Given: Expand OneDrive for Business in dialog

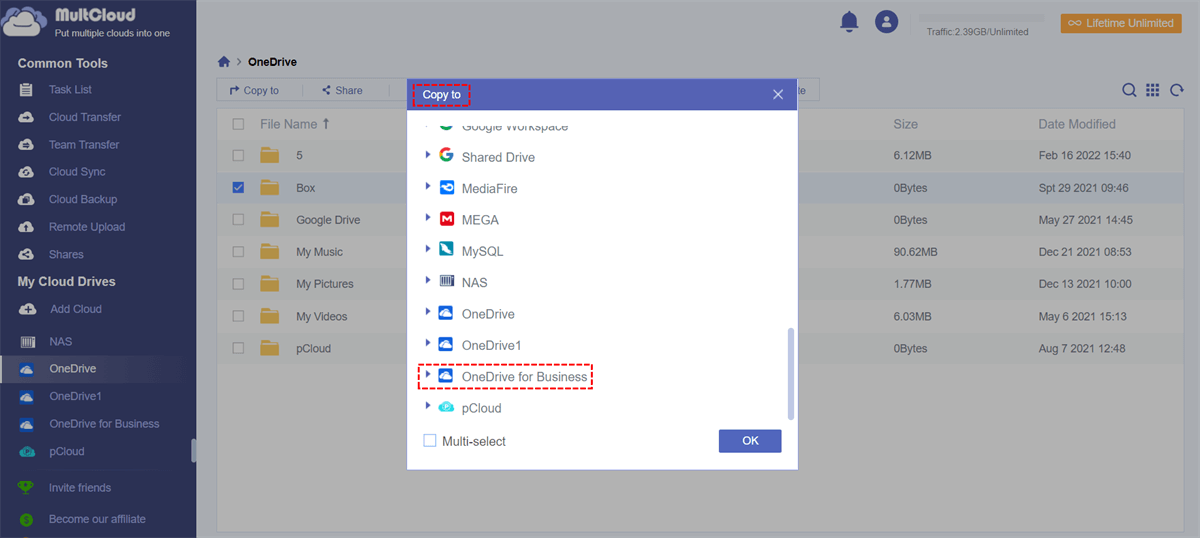Looking at the screenshot, I should tap(428, 374).
